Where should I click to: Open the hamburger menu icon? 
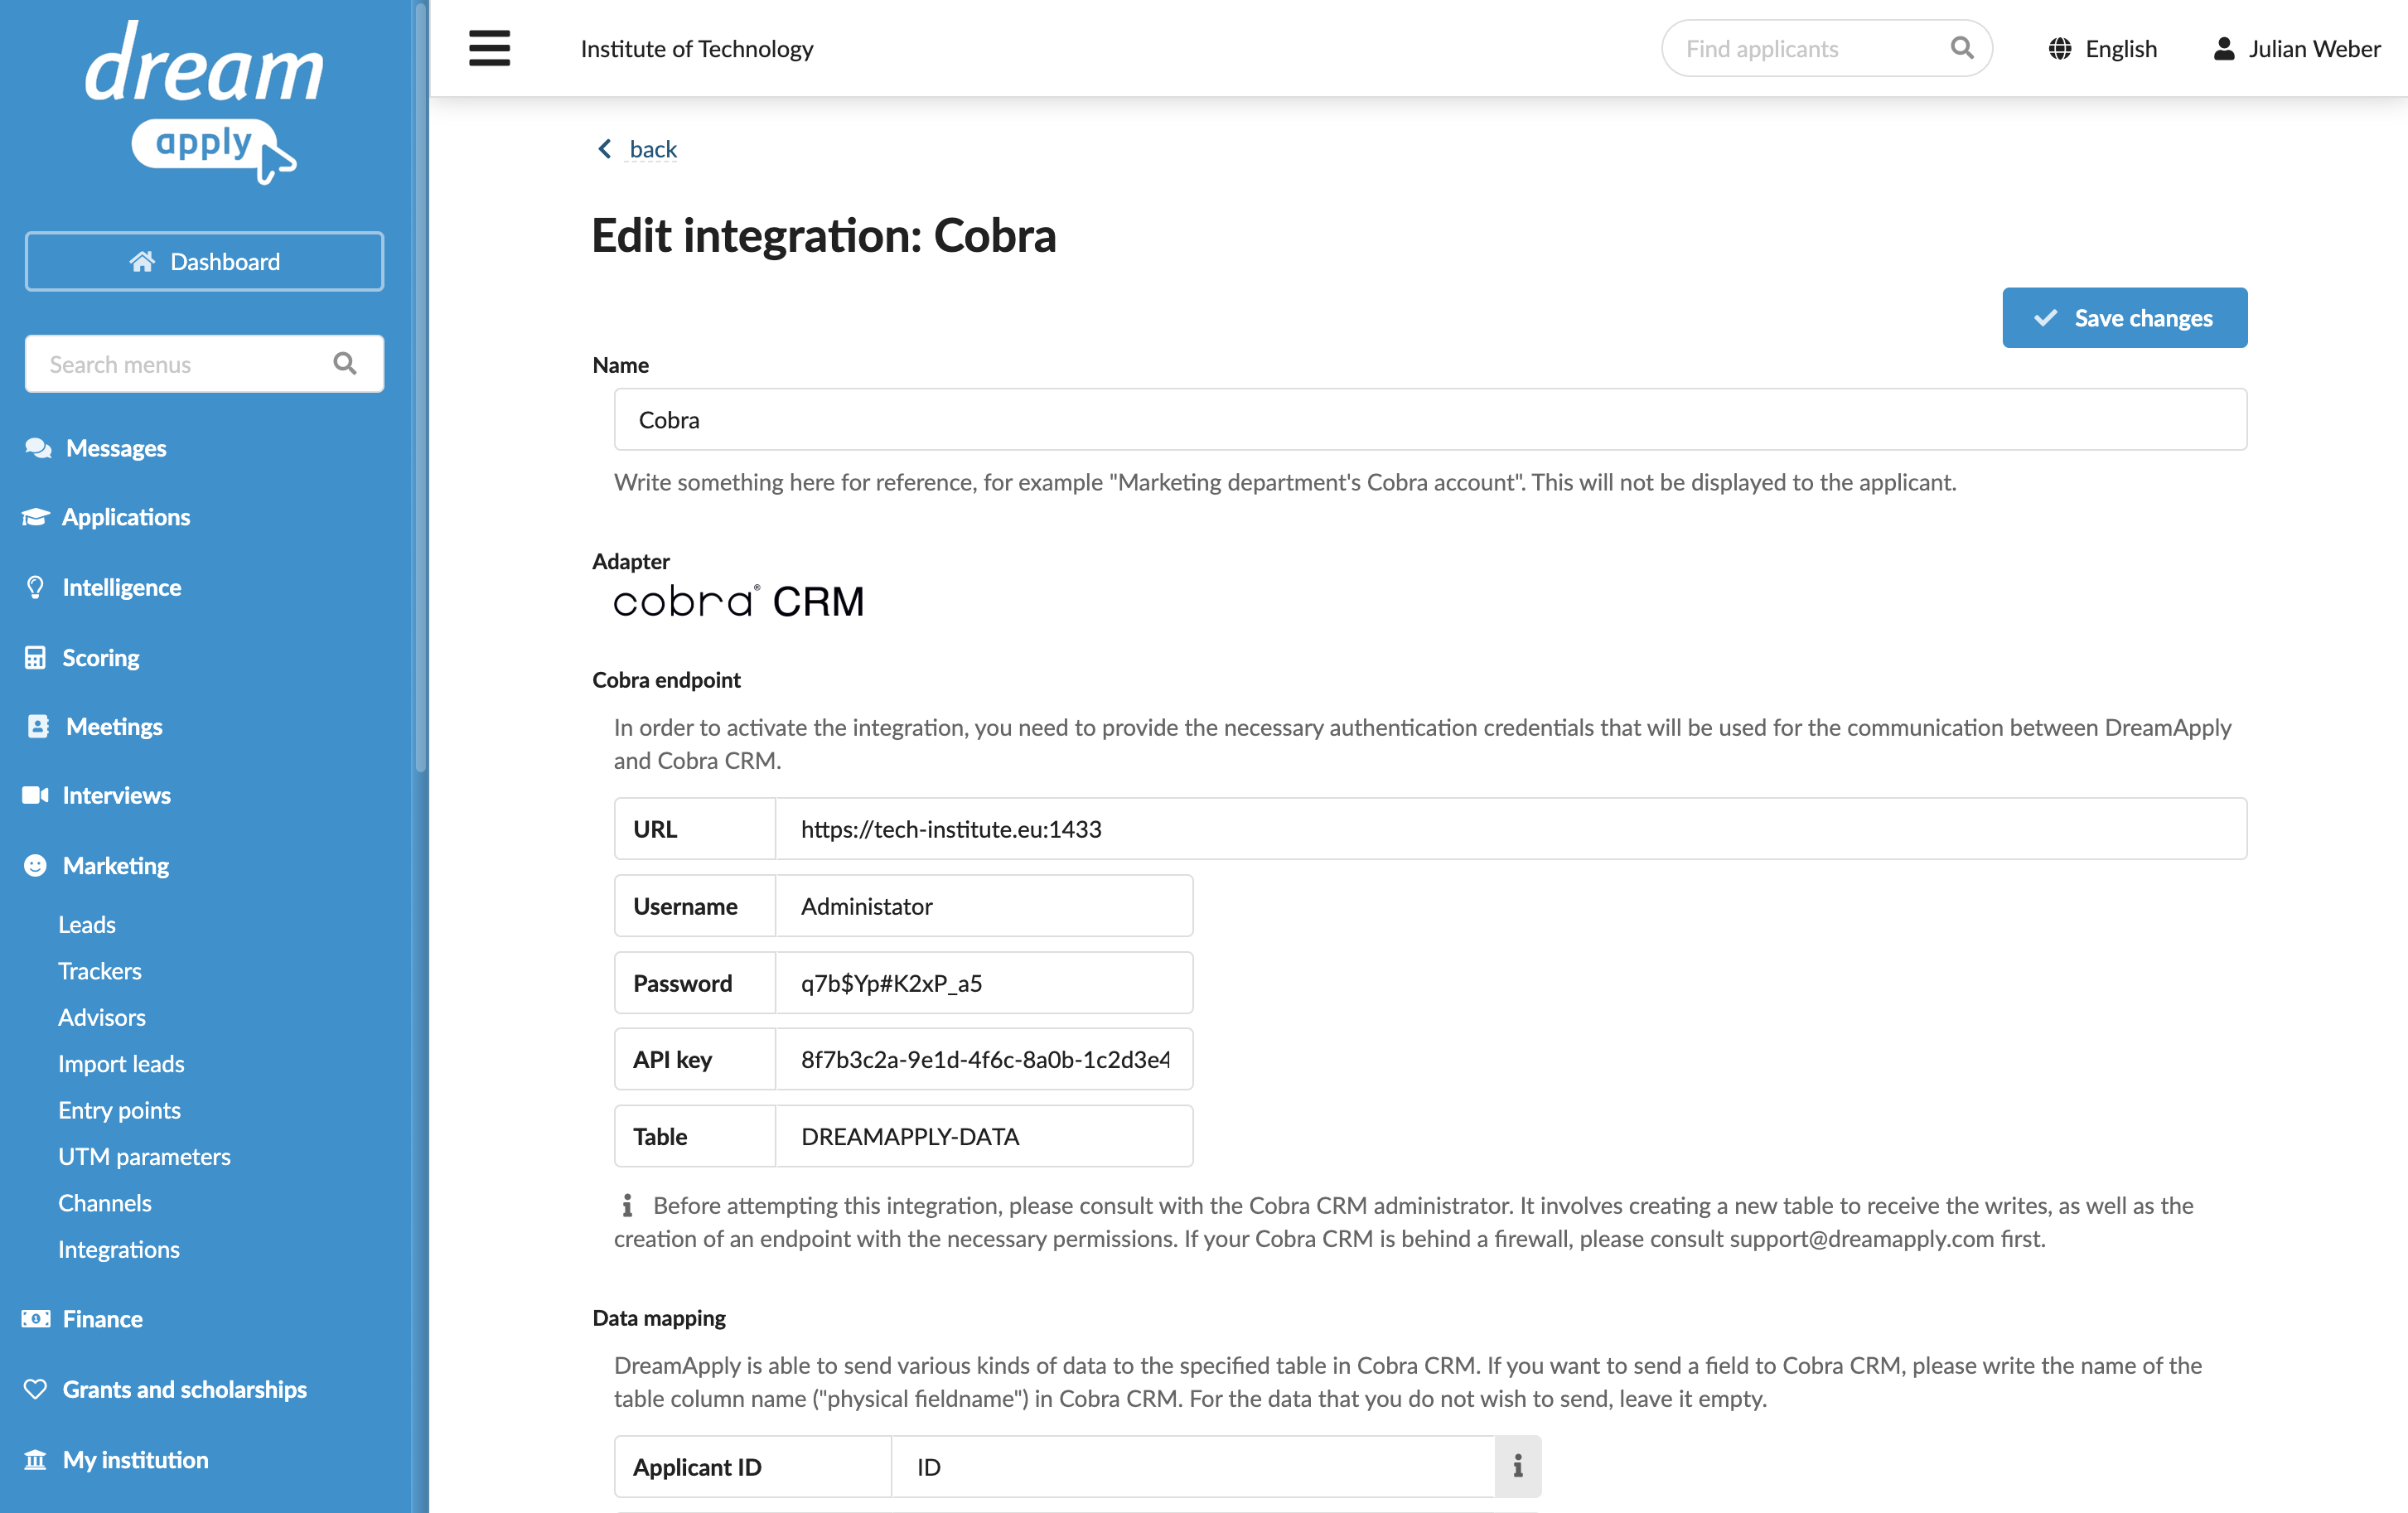tap(489, 48)
